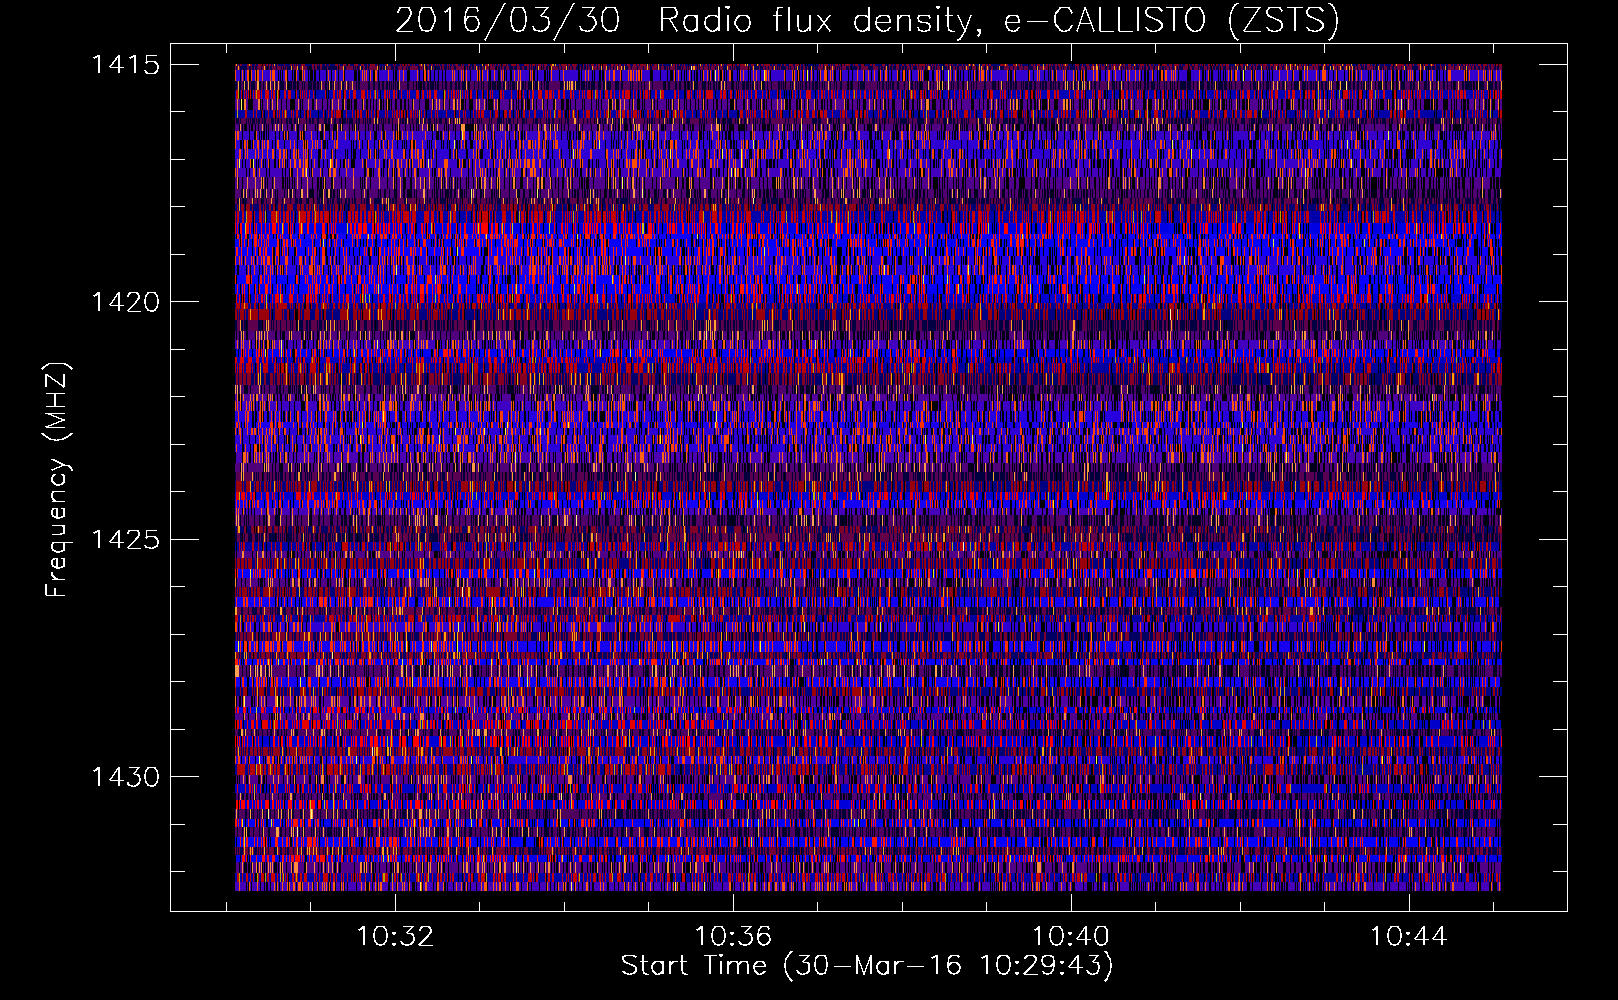This screenshot has width=1618, height=1000.
Task: Click the 1420 frequency tick label
Action: [x=126, y=302]
